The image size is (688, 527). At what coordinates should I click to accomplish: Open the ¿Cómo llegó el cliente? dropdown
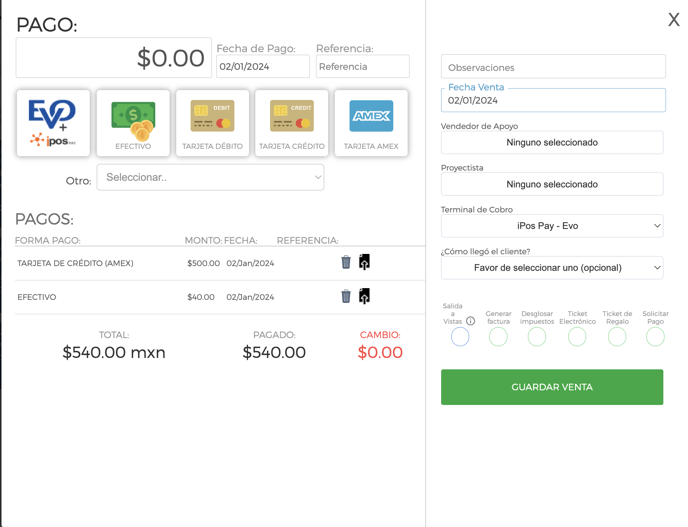point(552,268)
